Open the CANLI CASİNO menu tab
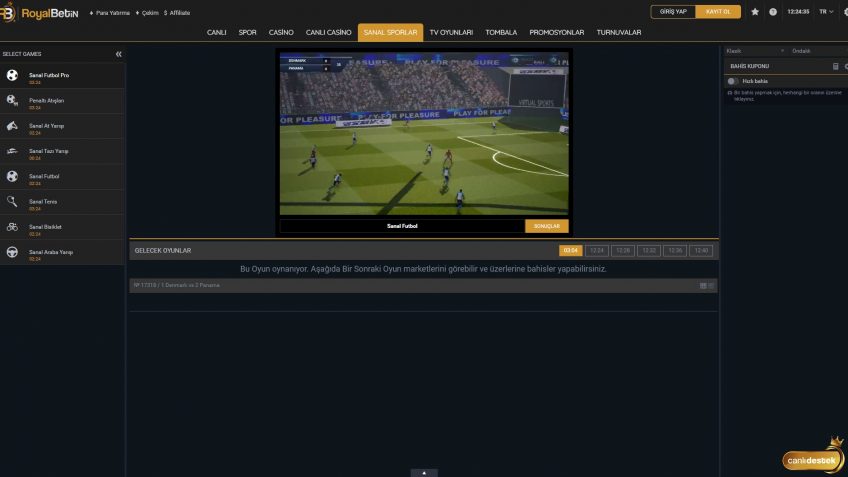The height and width of the screenshot is (477, 848). pos(328,32)
